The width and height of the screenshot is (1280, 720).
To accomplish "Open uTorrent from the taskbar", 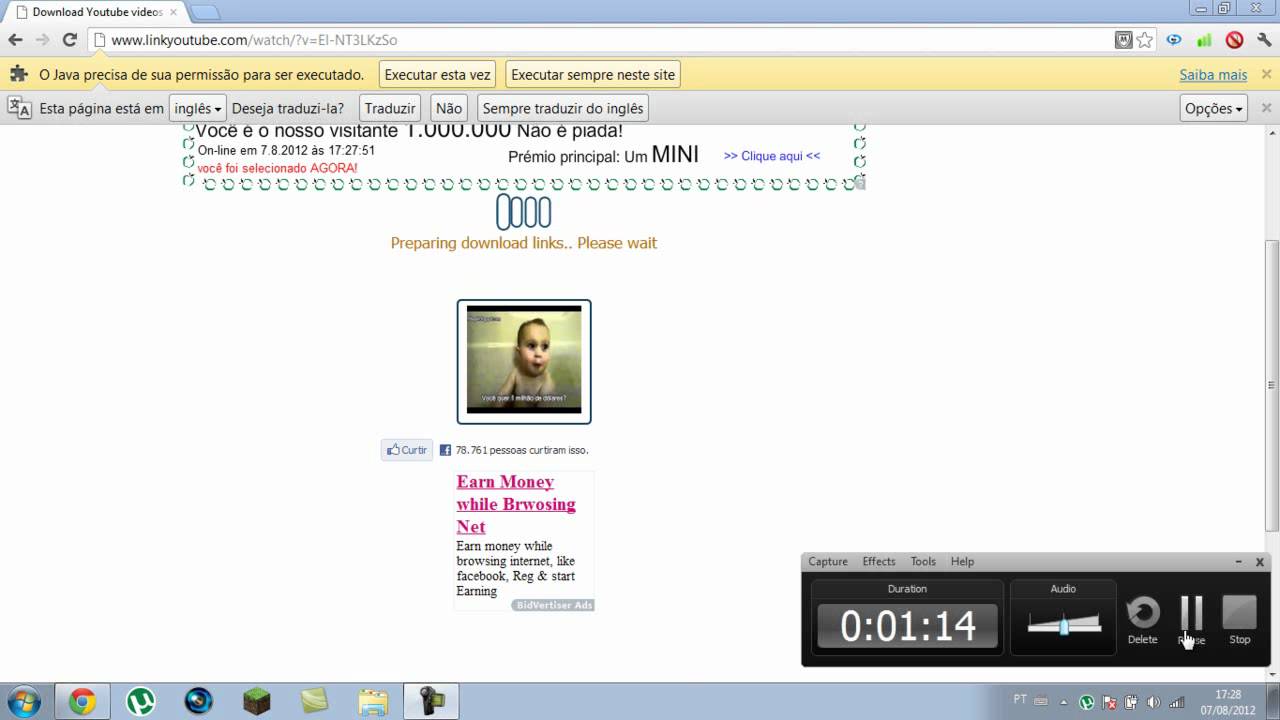I will pos(140,702).
